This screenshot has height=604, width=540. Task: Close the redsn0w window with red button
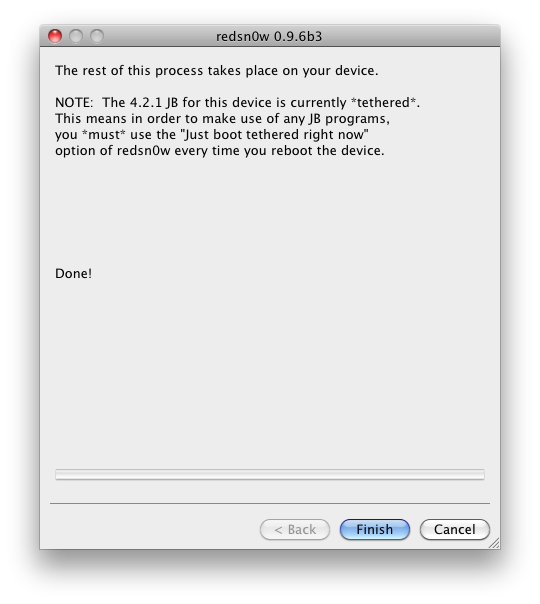(x=55, y=36)
